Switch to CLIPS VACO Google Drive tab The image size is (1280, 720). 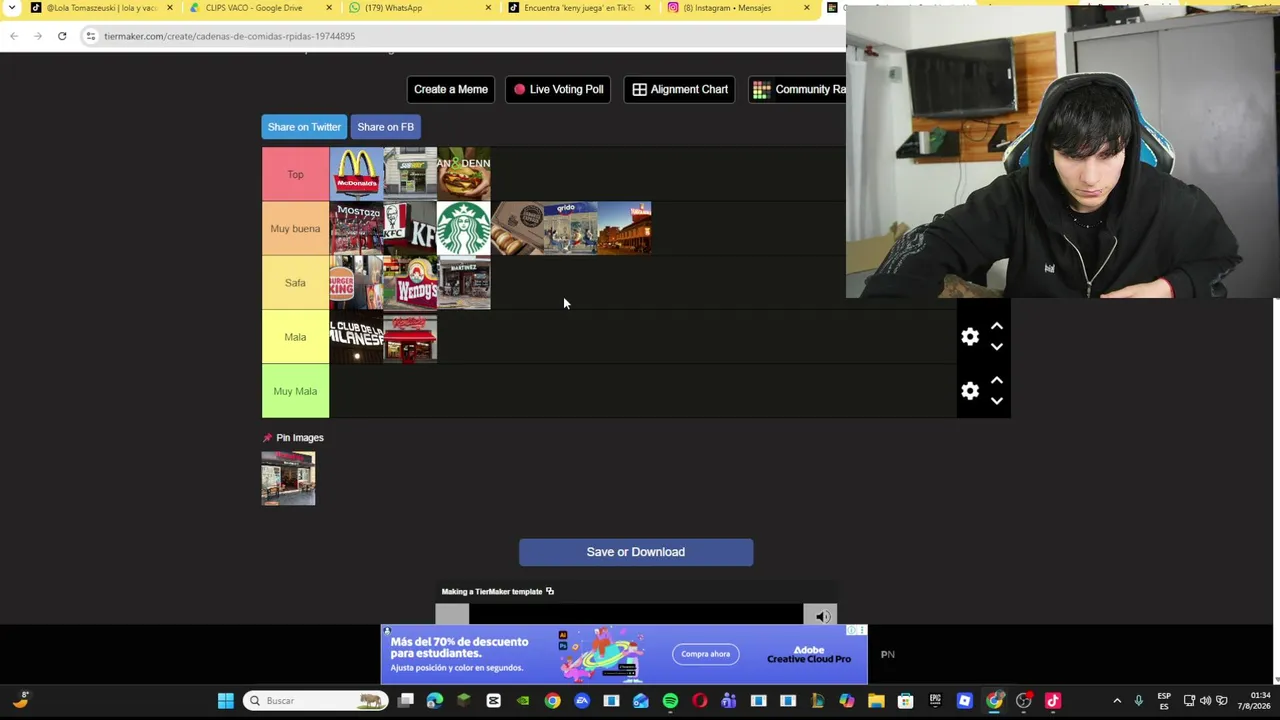pyautogui.click(x=260, y=8)
